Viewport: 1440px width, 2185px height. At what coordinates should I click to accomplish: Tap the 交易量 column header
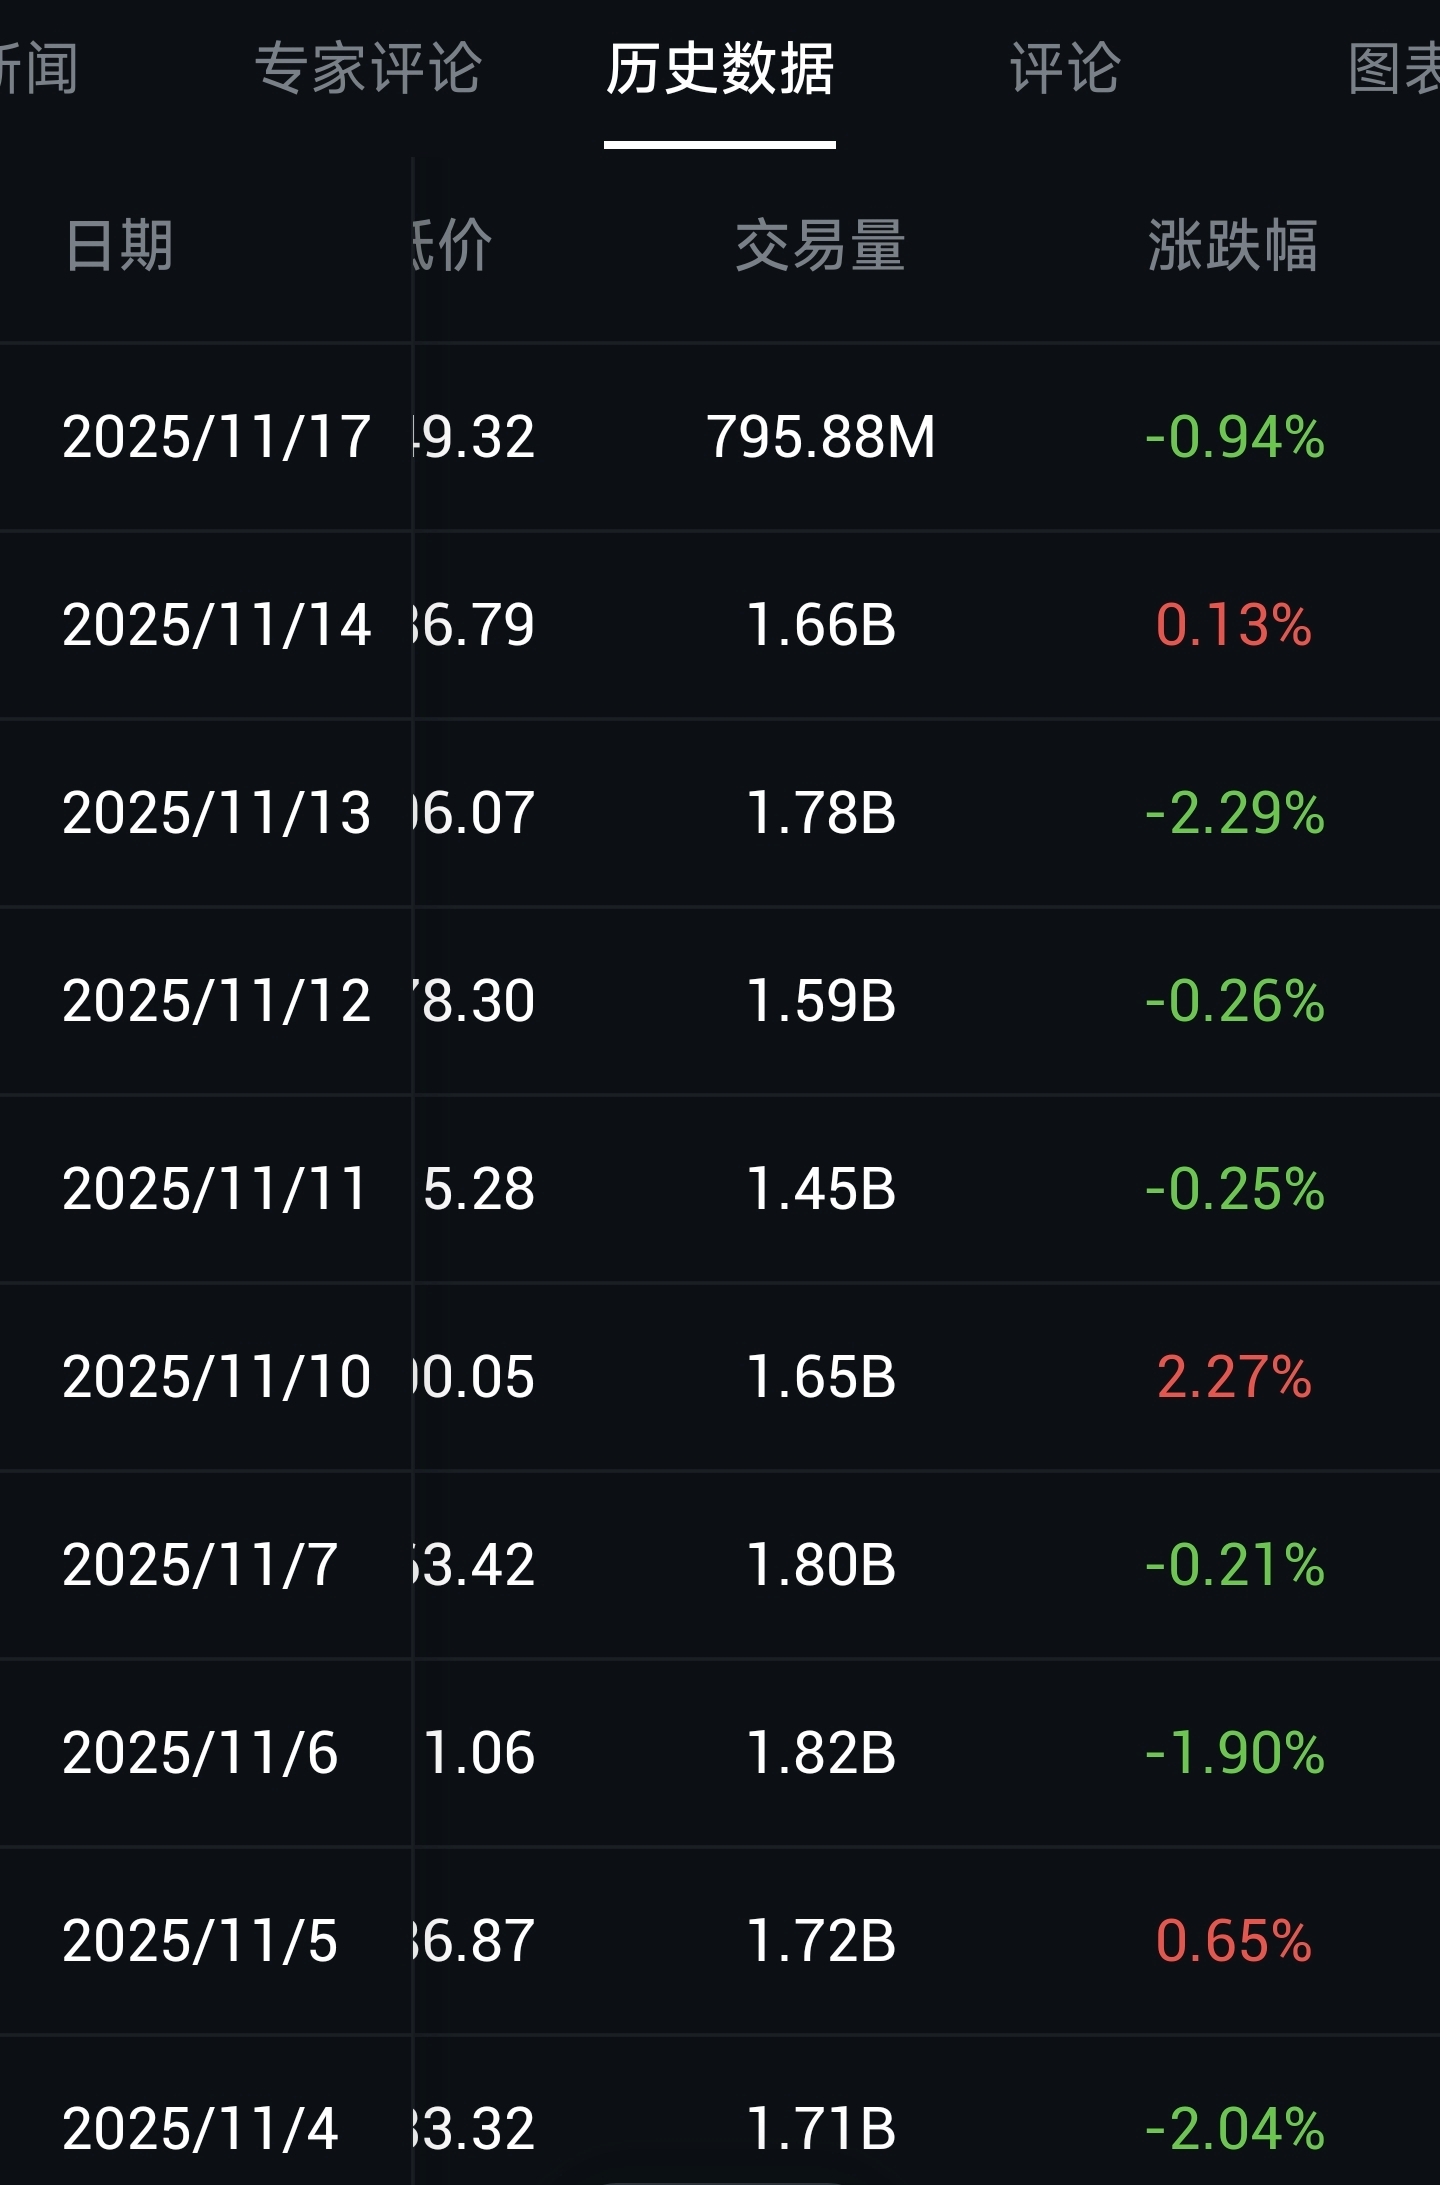(x=820, y=246)
